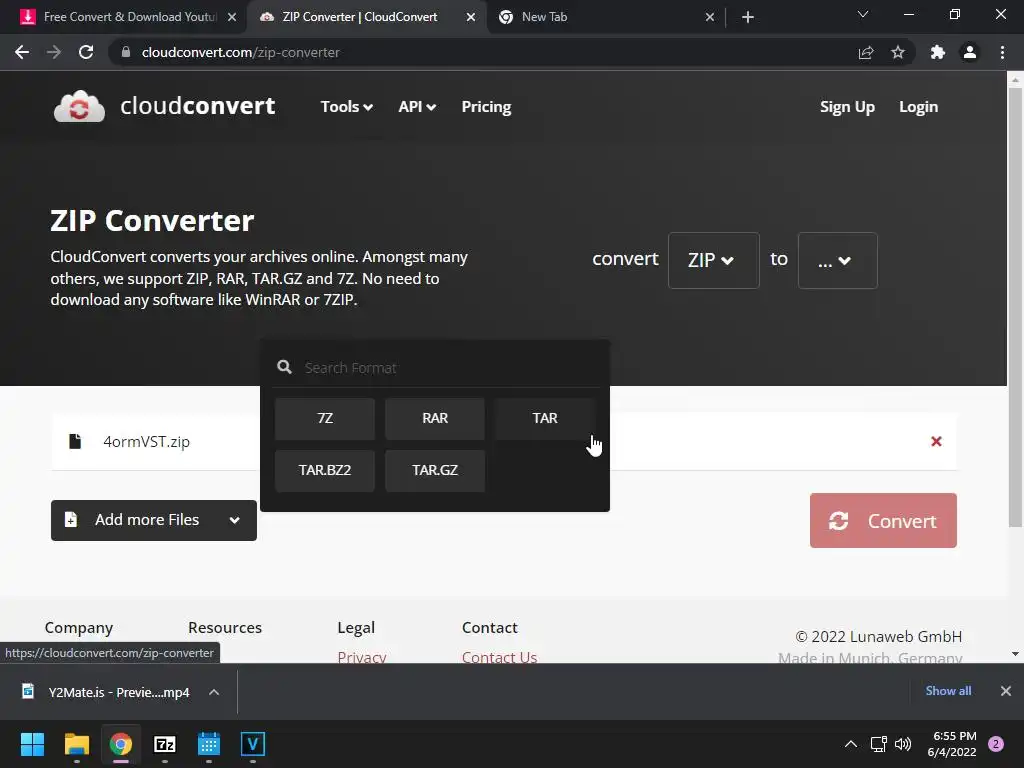
Task: Choose 7Z as the output format
Action: coord(325,418)
